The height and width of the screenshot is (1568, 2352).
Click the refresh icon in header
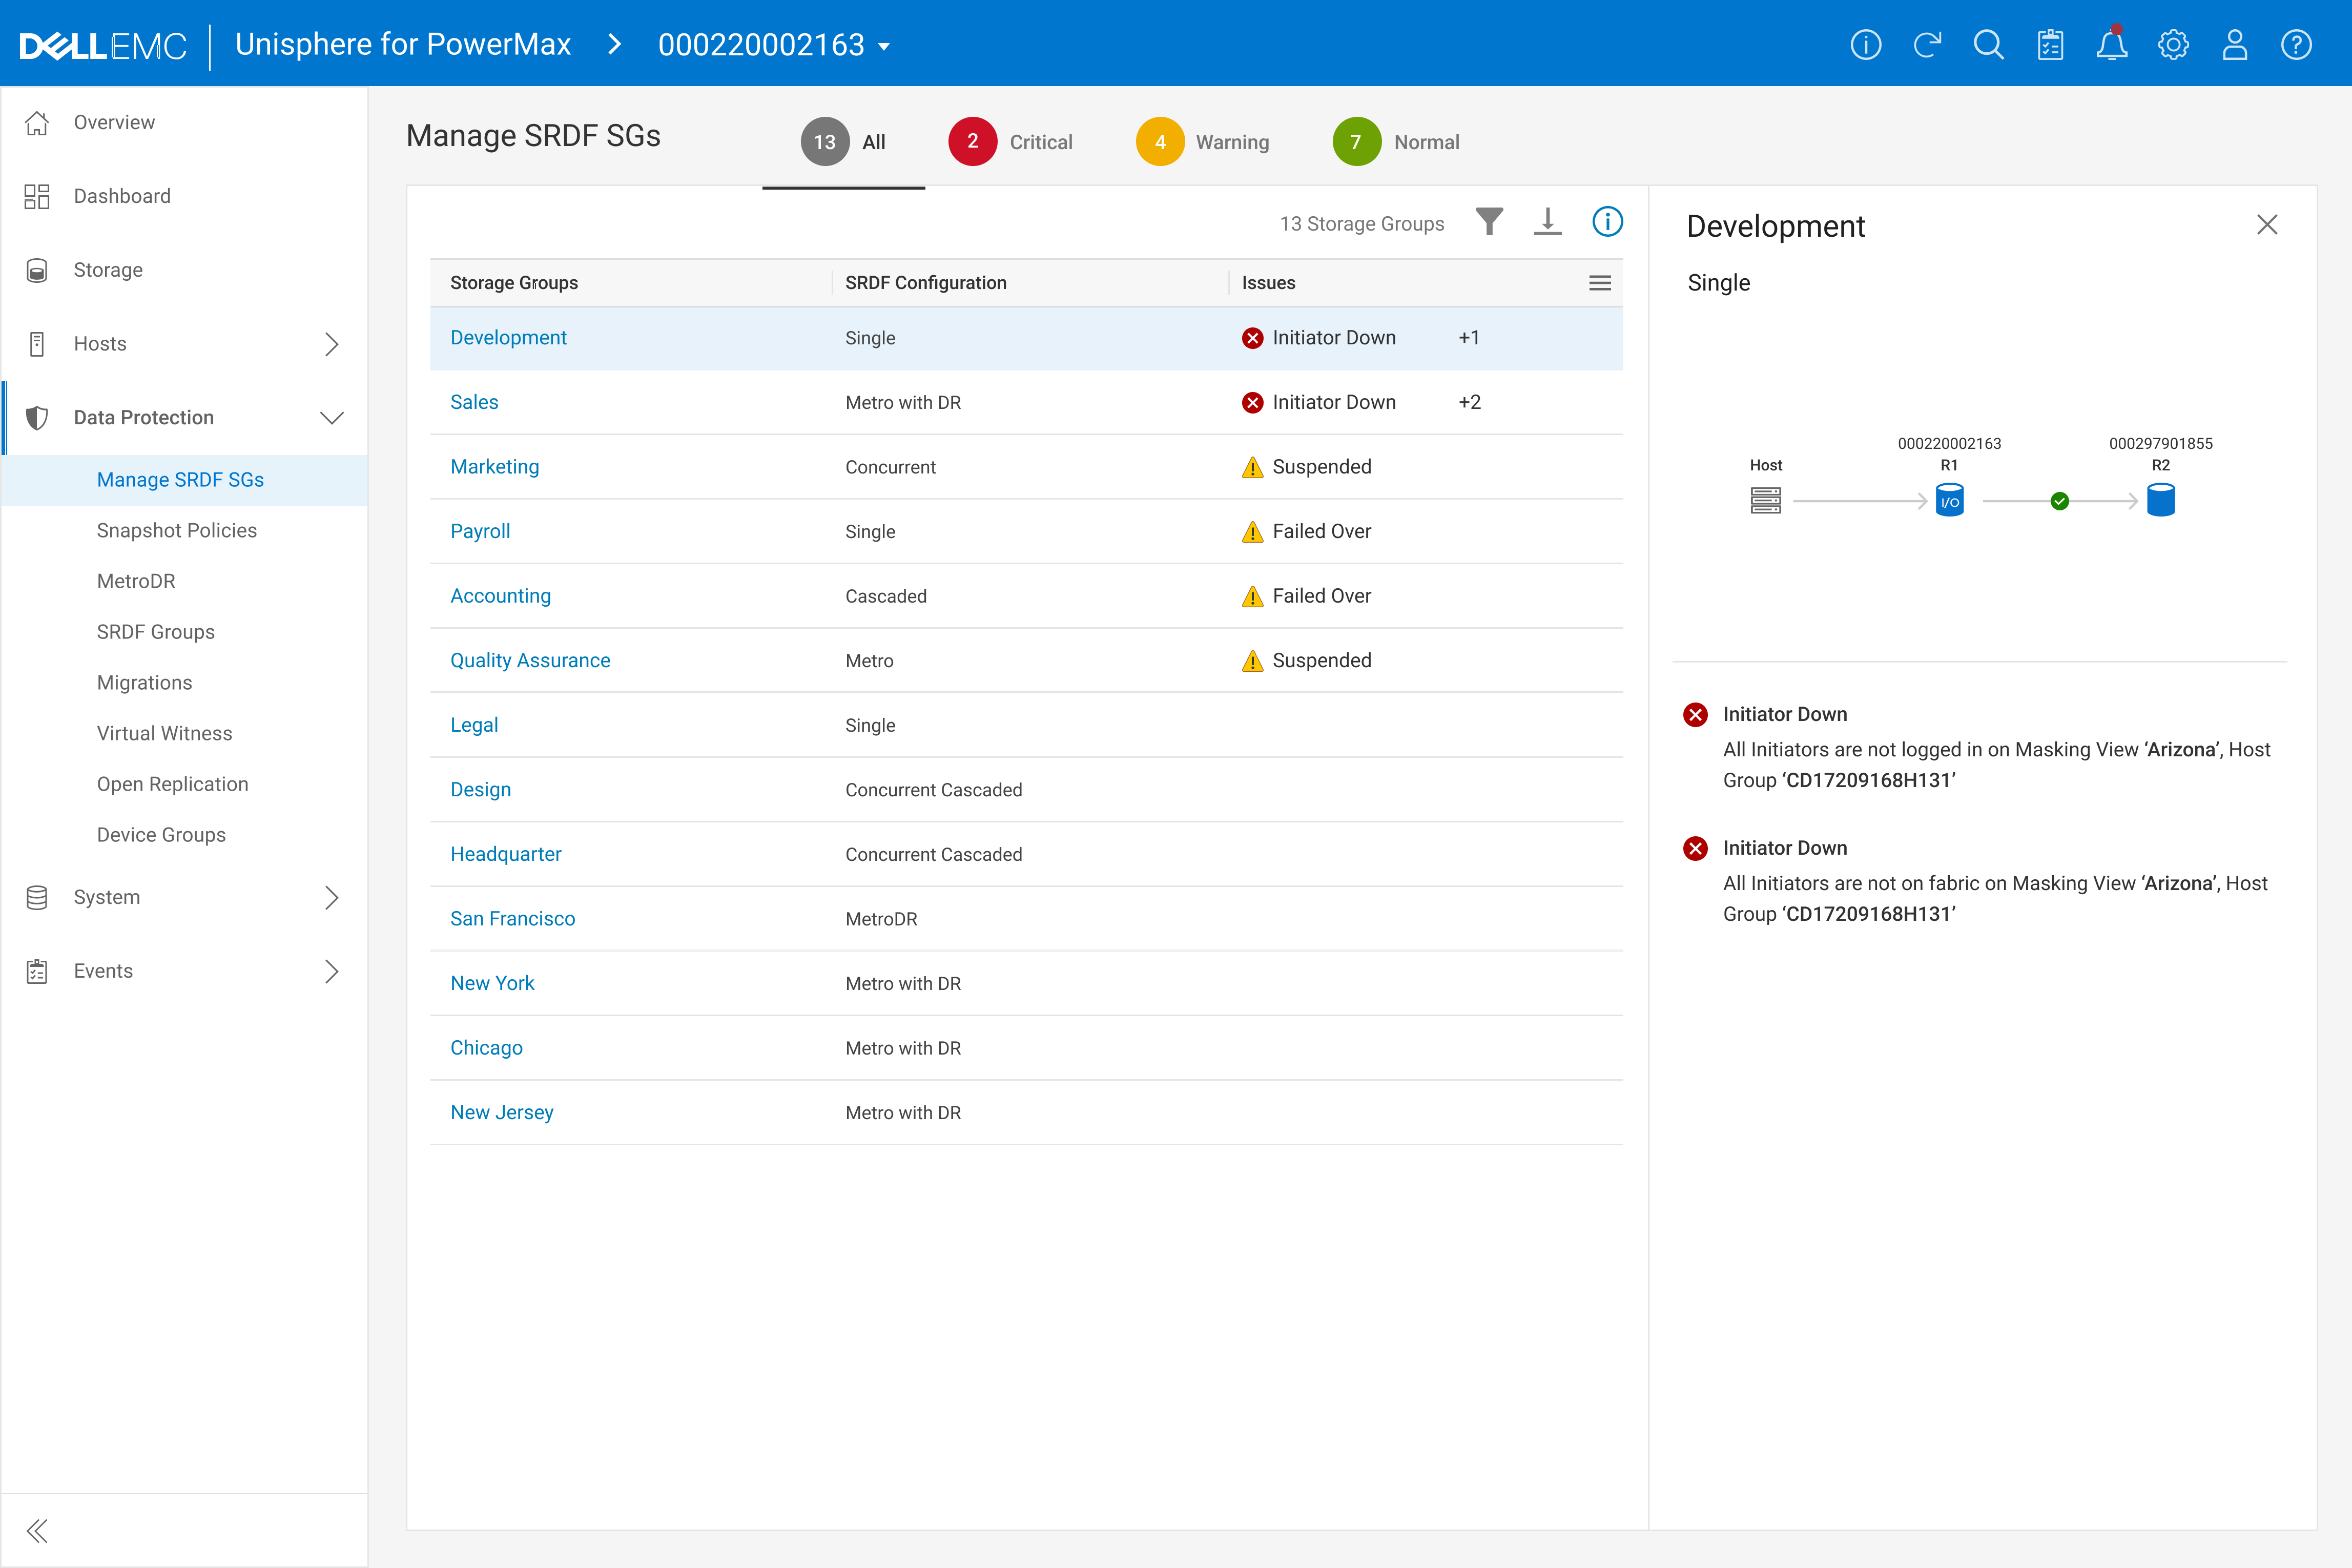[1927, 45]
